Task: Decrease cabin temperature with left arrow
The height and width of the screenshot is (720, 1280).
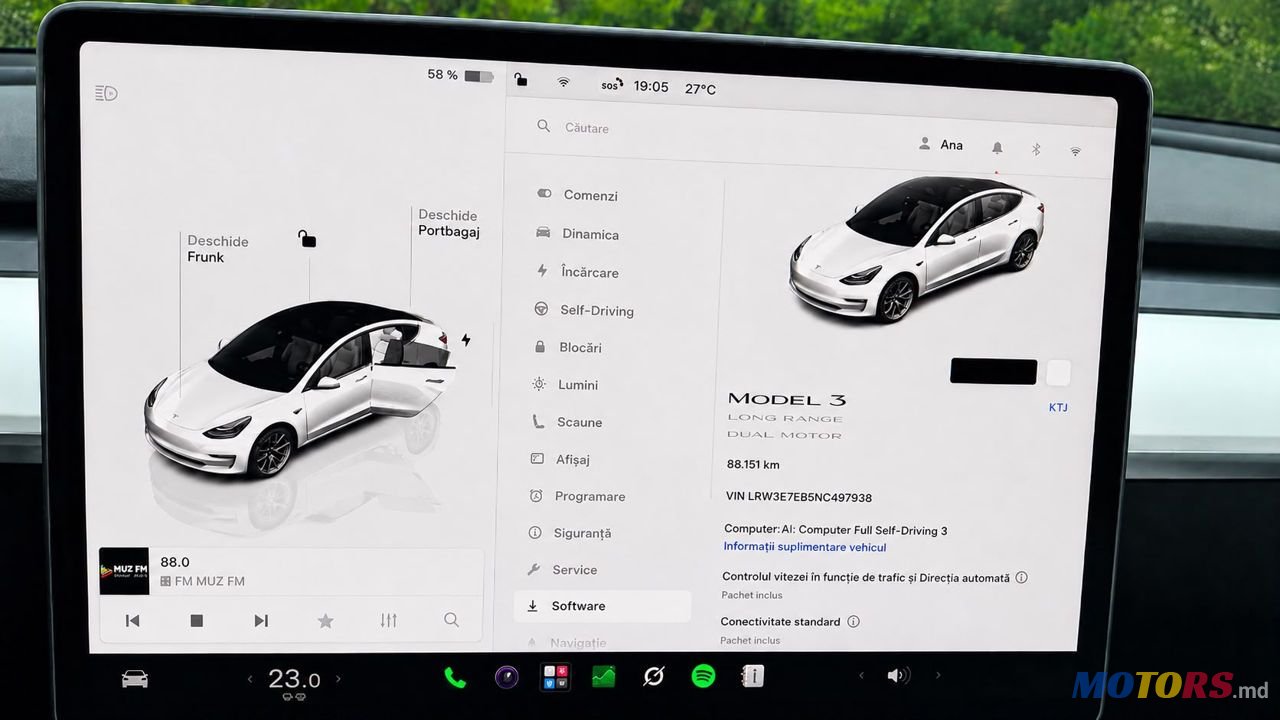Action: coord(250,680)
